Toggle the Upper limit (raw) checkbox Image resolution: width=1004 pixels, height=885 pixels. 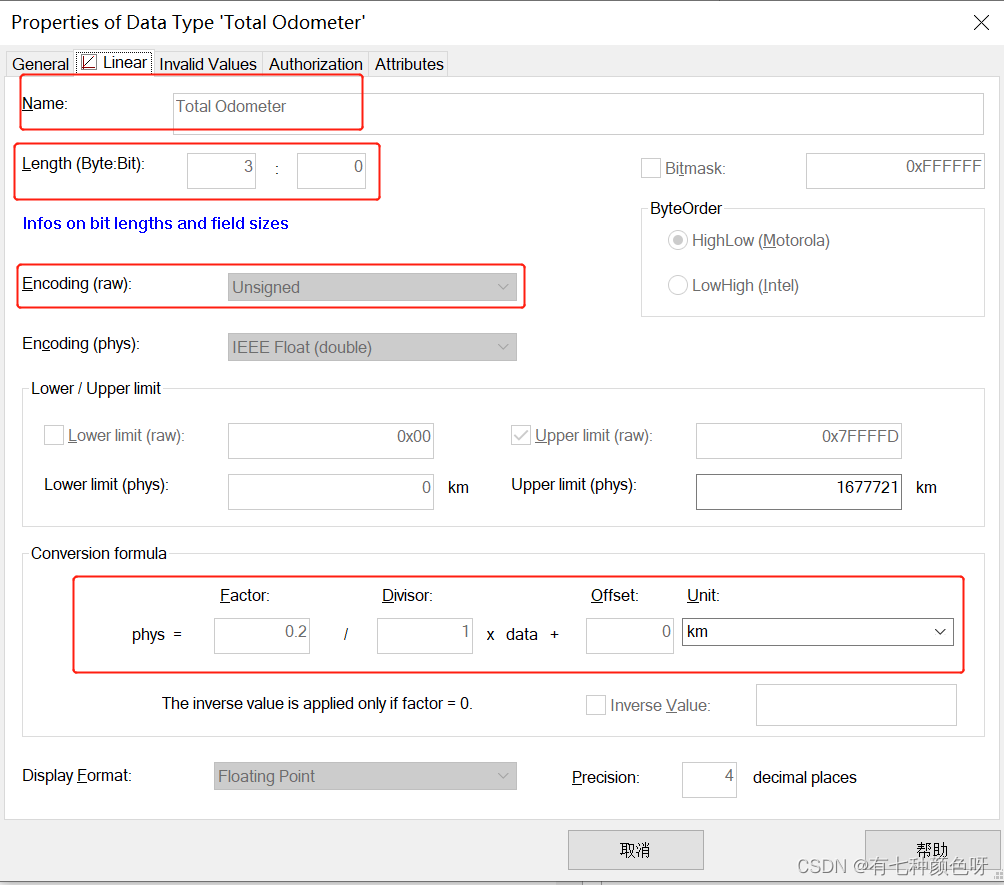click(x=521, y=435)
